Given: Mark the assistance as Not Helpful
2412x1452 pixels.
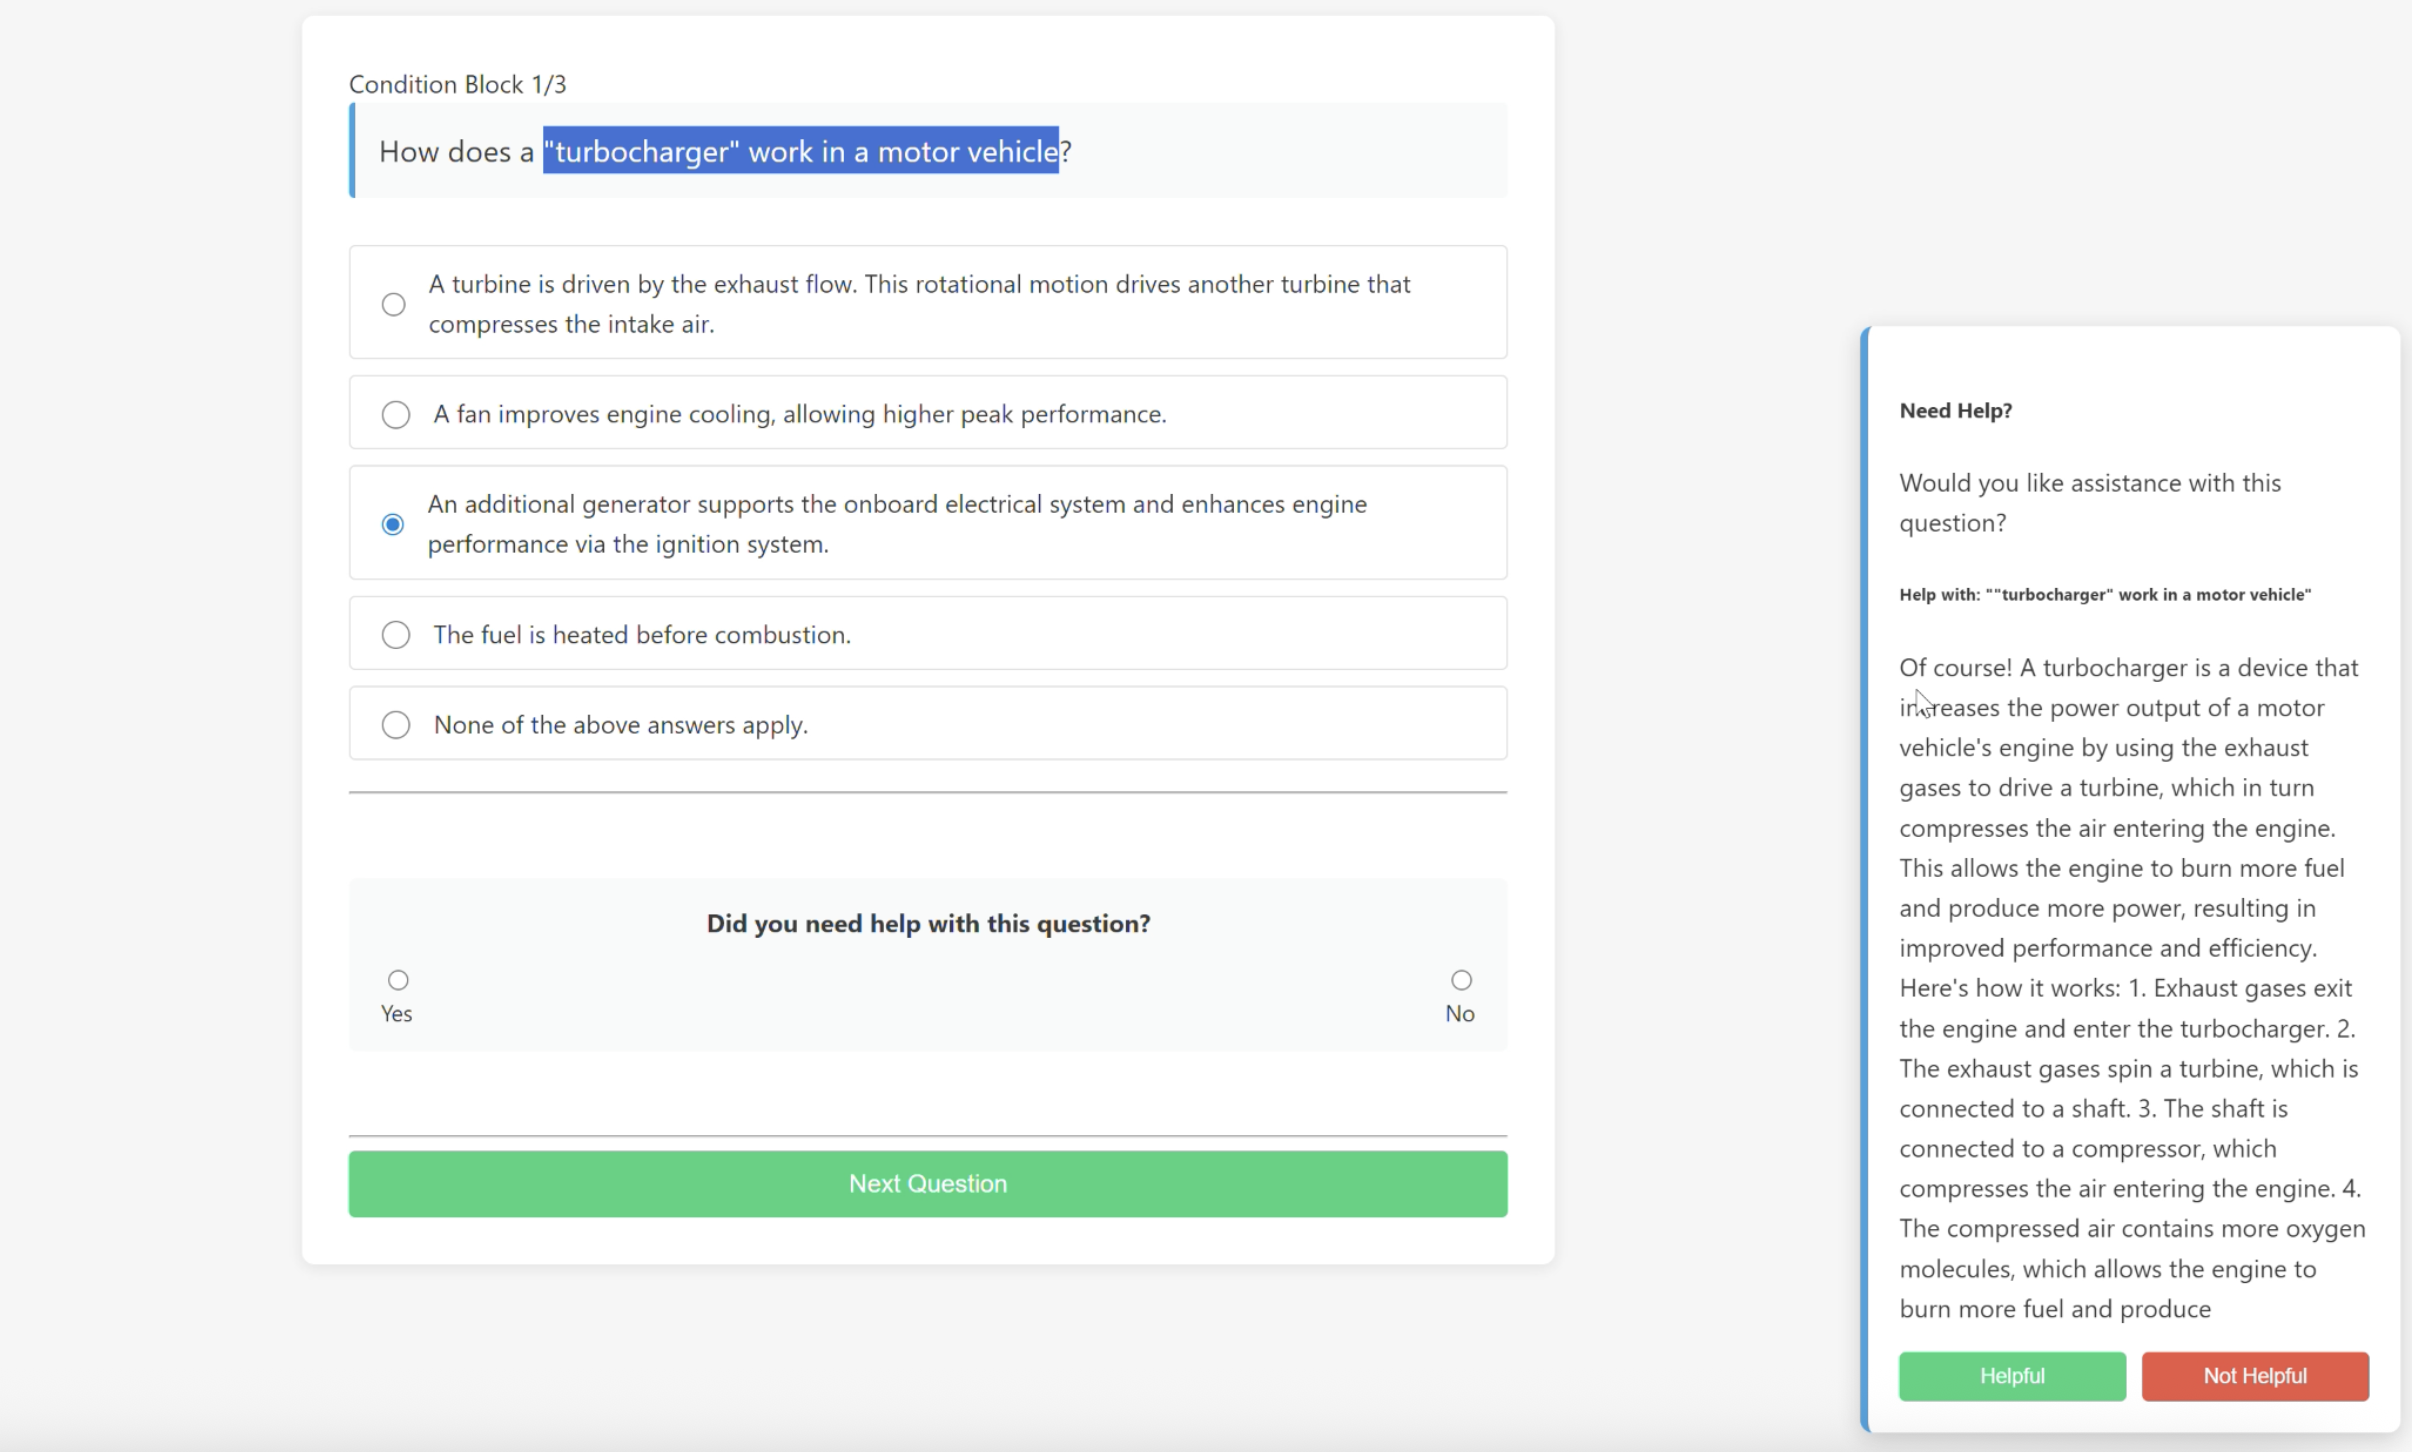Looking at the screenshot, I should [2254, 1376].
